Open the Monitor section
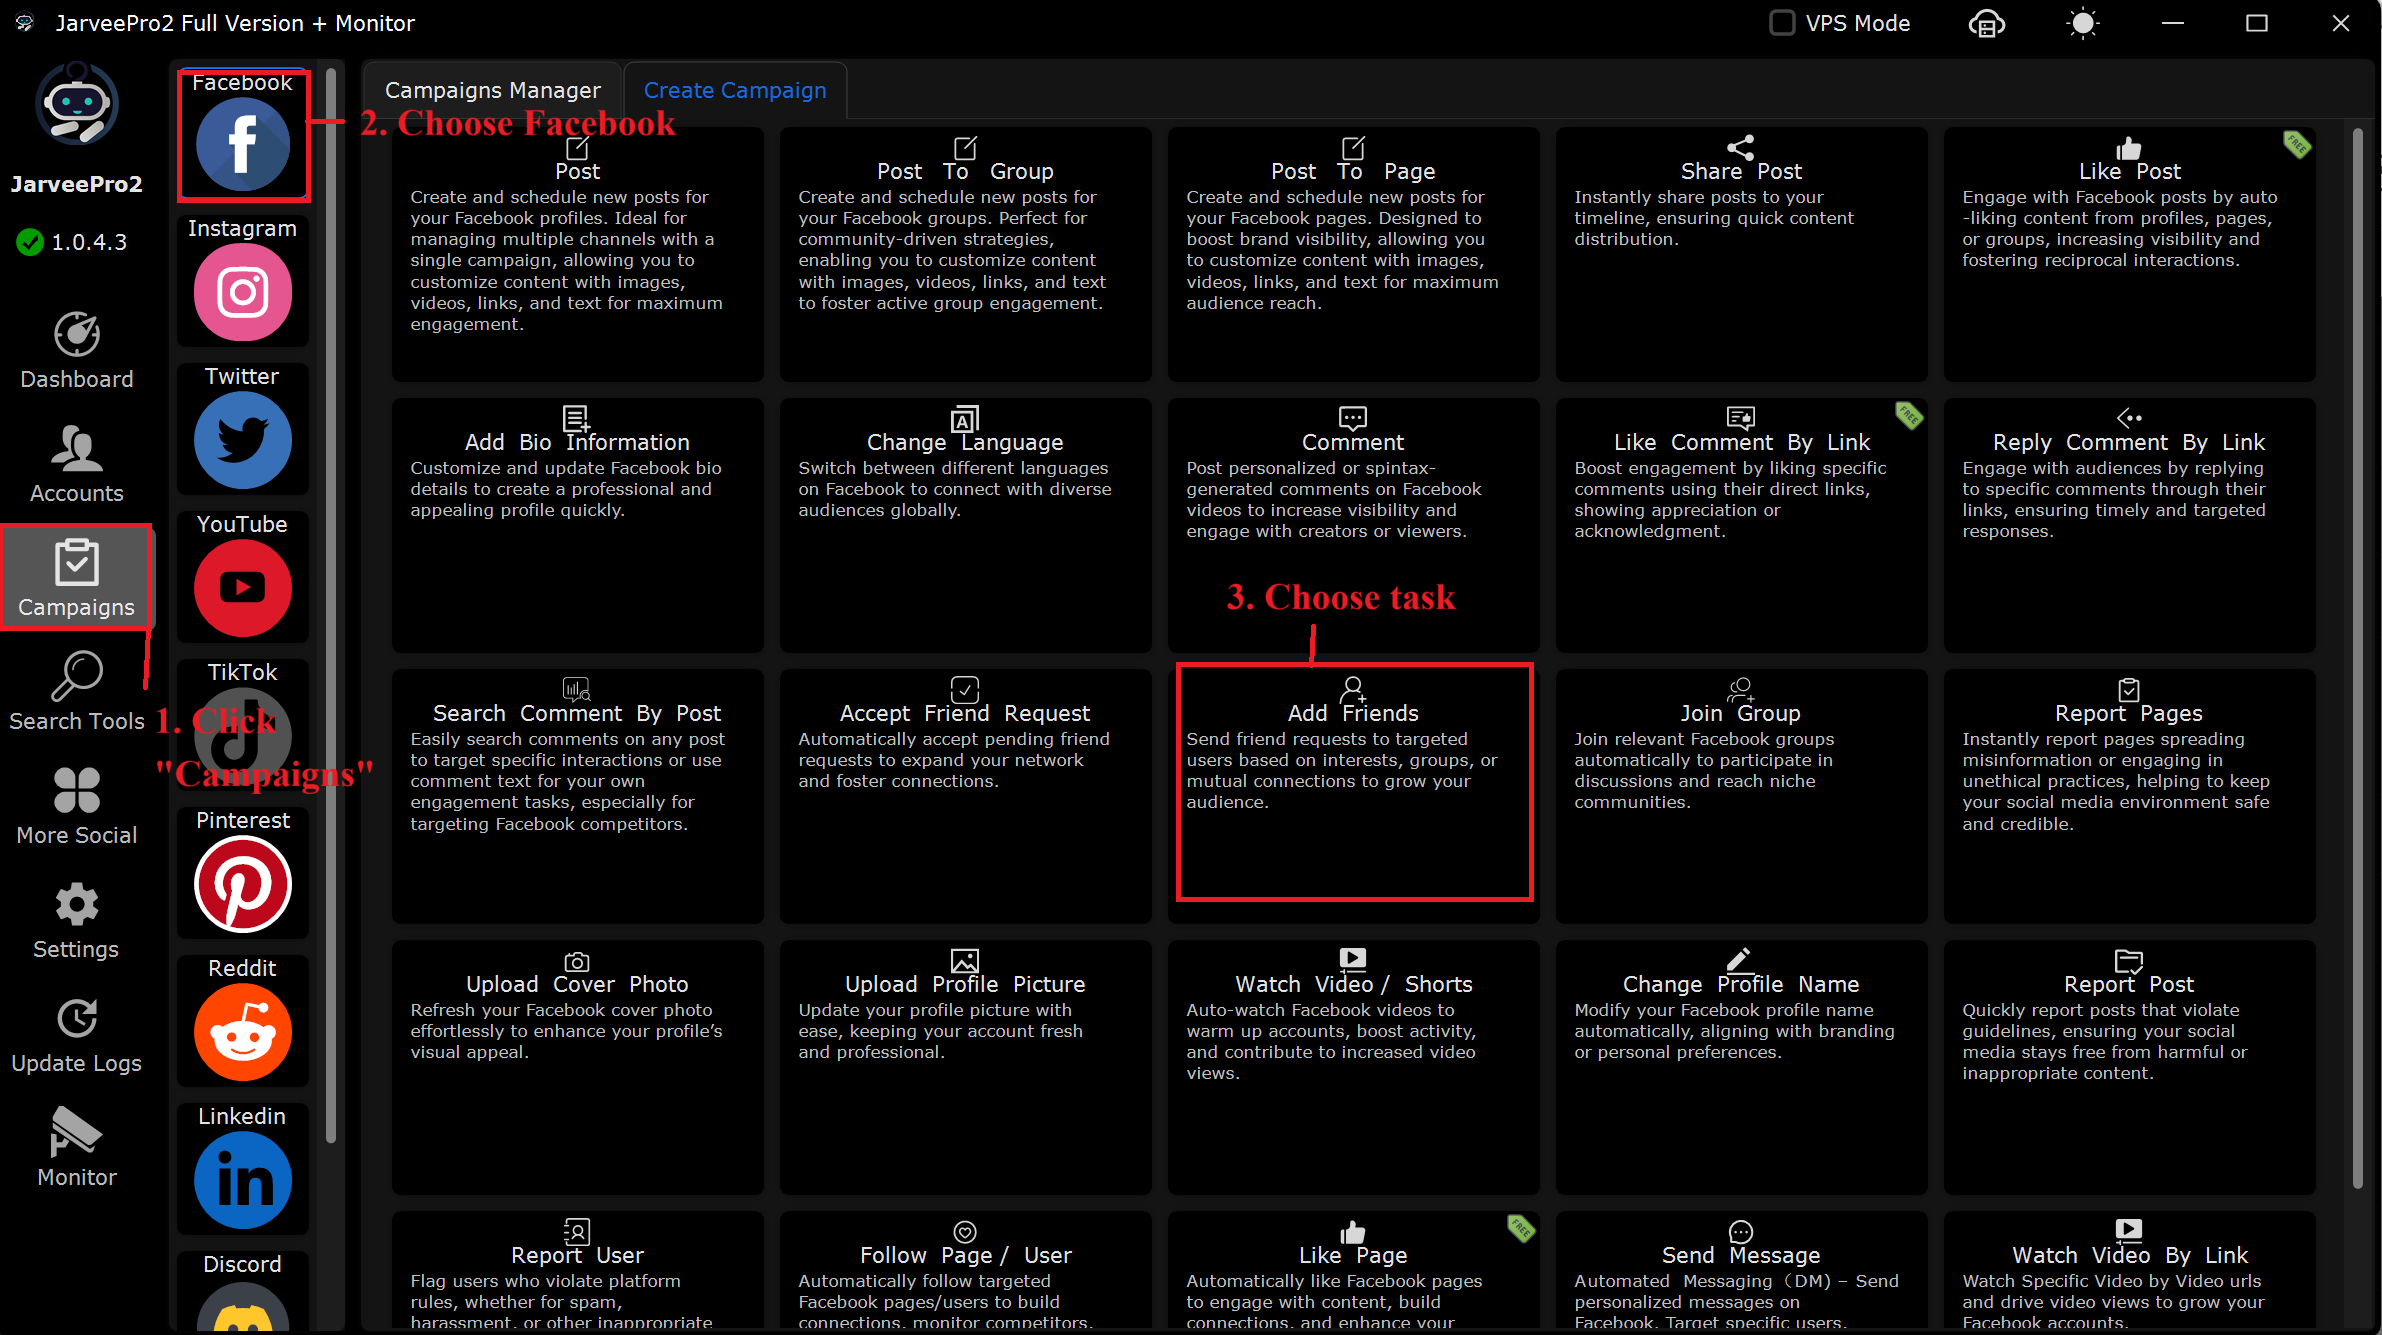This screenshot has width=2382, height=1335. tap(77, 1148)
